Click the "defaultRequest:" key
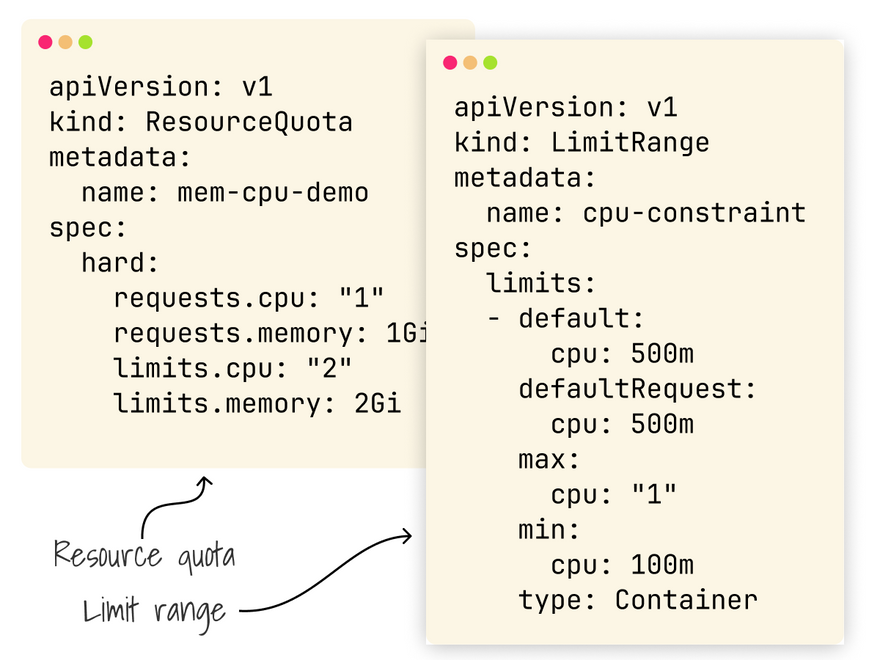Viewport: 880px width, 660px height. pos(637,388)
